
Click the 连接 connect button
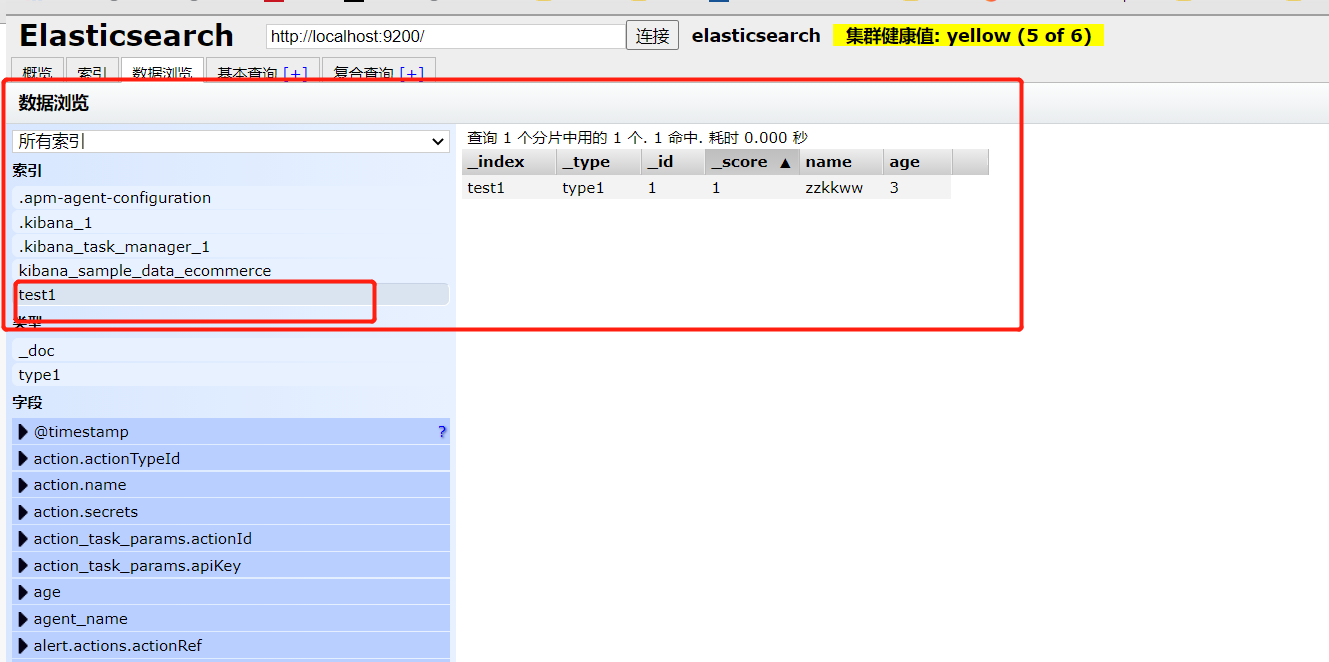(652, 36)
